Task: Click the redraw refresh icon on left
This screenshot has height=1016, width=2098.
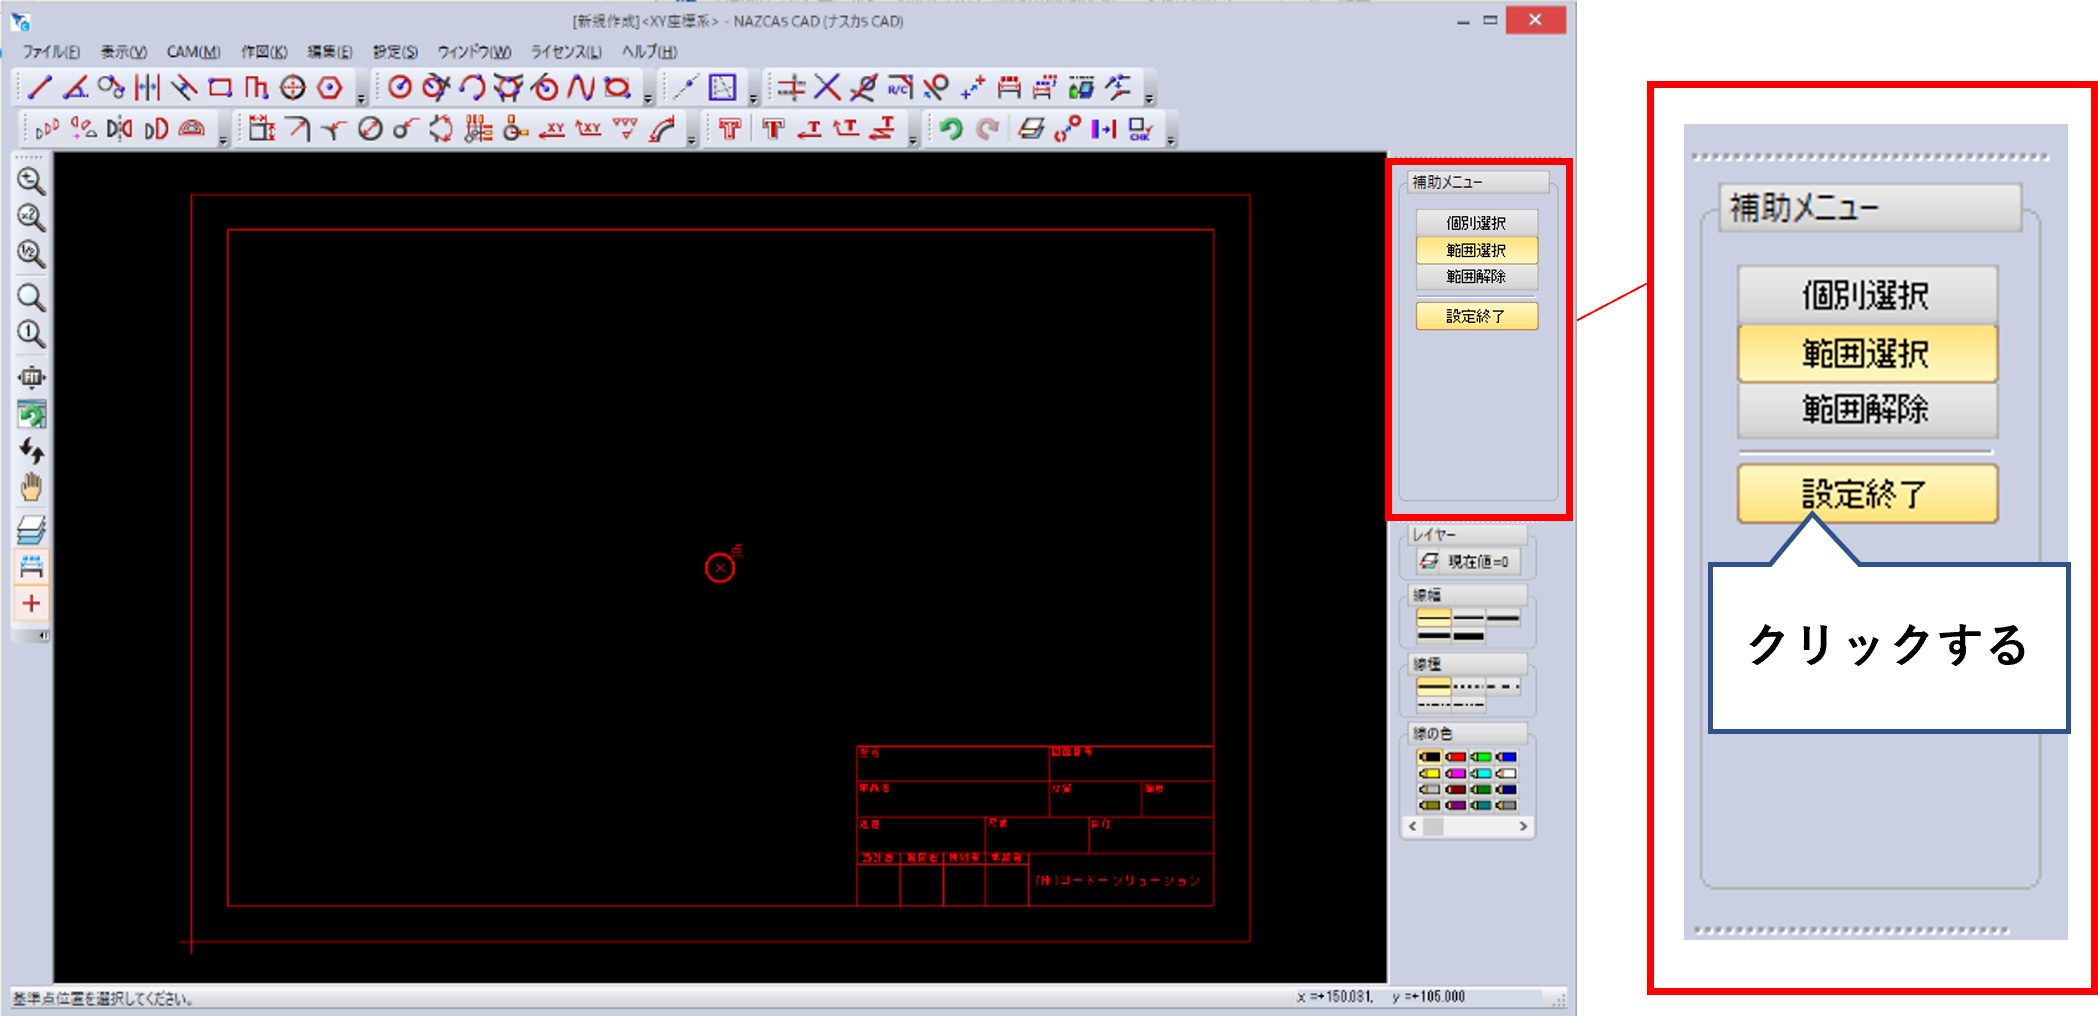Action: click(x=31, y=413)
